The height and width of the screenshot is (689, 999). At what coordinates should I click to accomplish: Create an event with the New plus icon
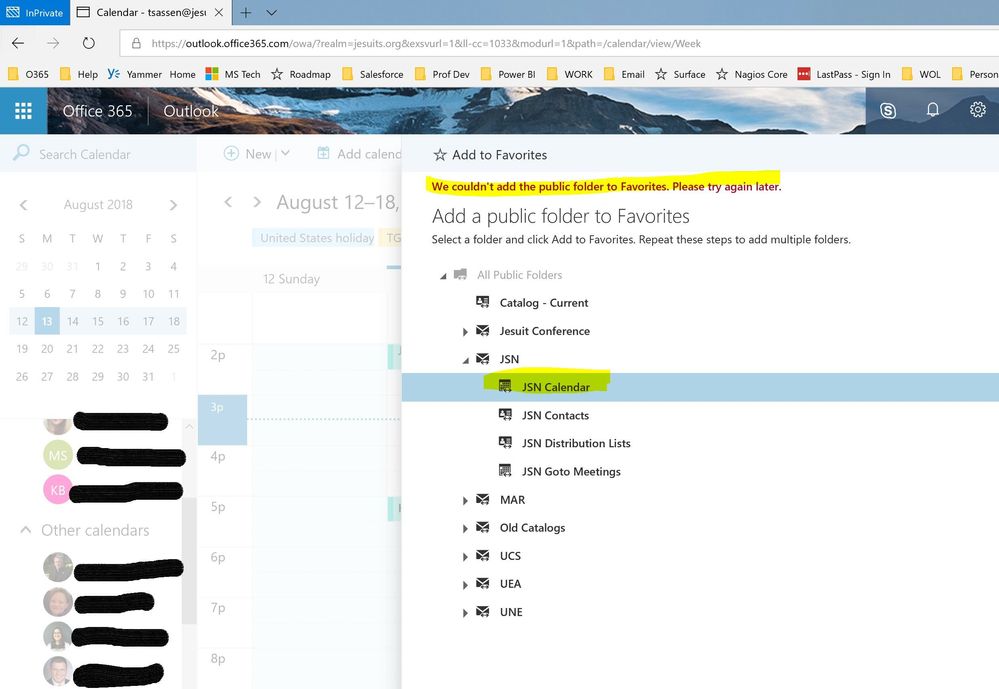click(x=229, y=154)
